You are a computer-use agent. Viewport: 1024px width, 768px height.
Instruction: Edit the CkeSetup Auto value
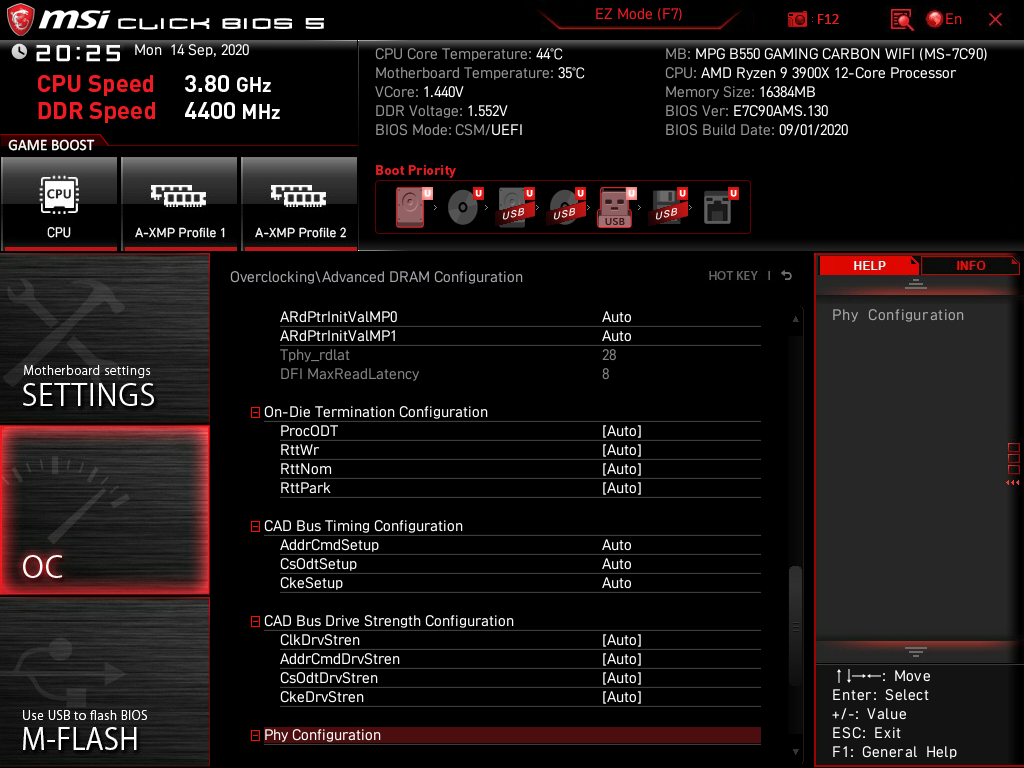pos(616,583)
